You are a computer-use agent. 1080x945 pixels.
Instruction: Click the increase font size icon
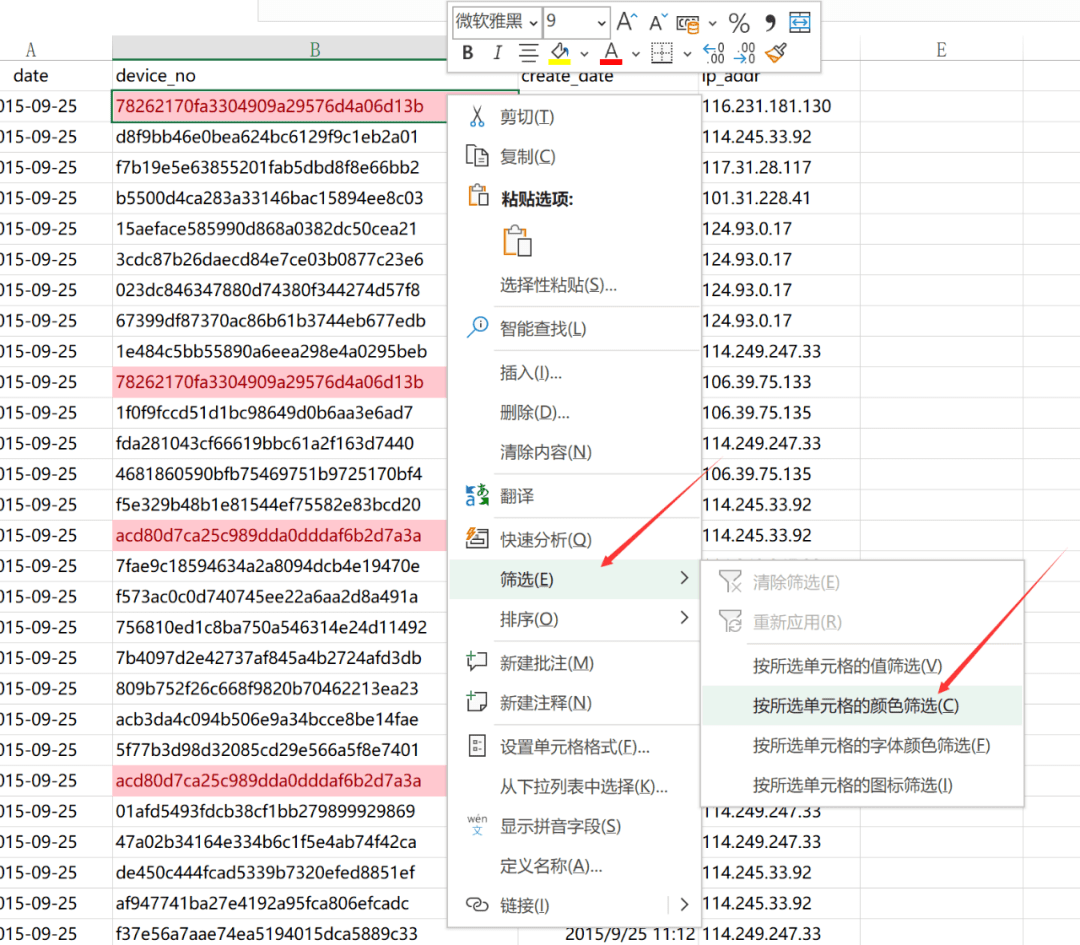click(x=626, y=20)
